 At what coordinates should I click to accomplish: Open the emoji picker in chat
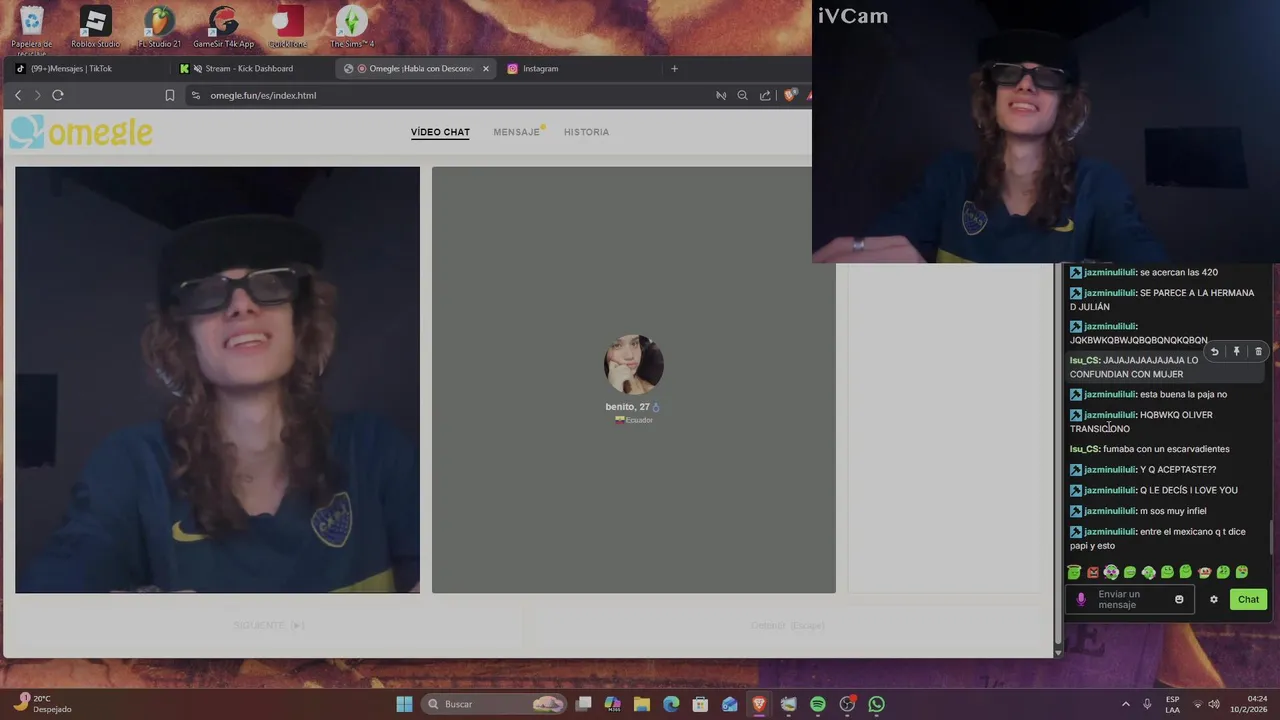[1179, 599]
